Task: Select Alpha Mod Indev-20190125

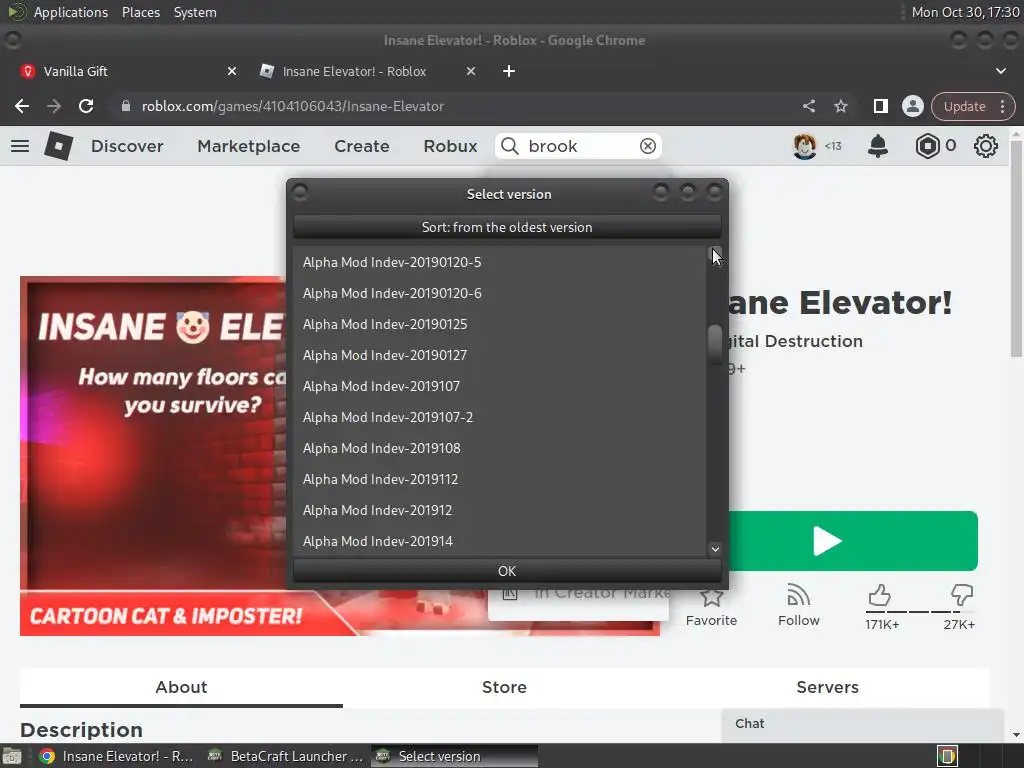Action: [500, 324]
